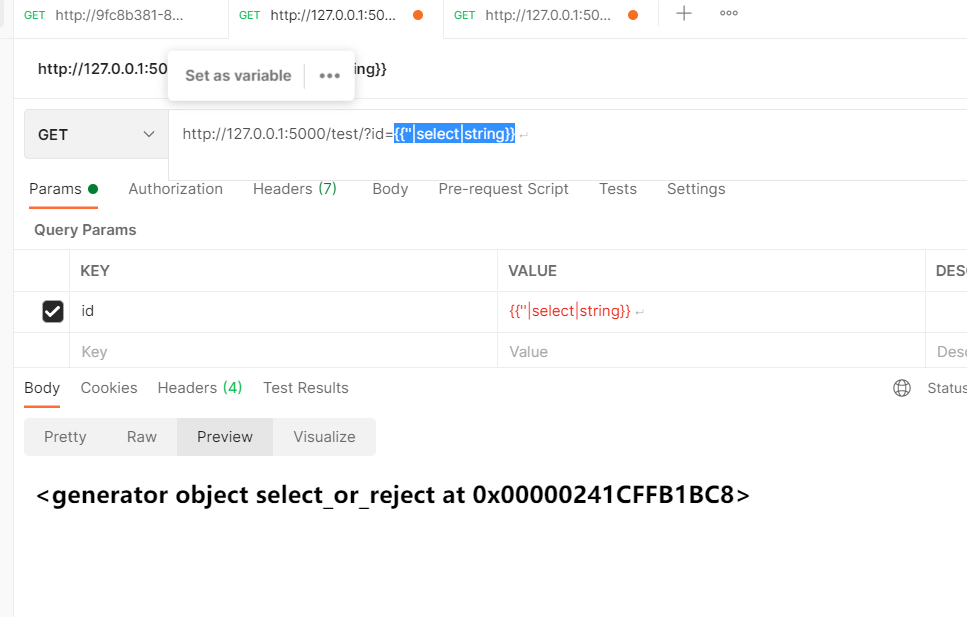Switch to the Authorization tab

click(175, 189)
